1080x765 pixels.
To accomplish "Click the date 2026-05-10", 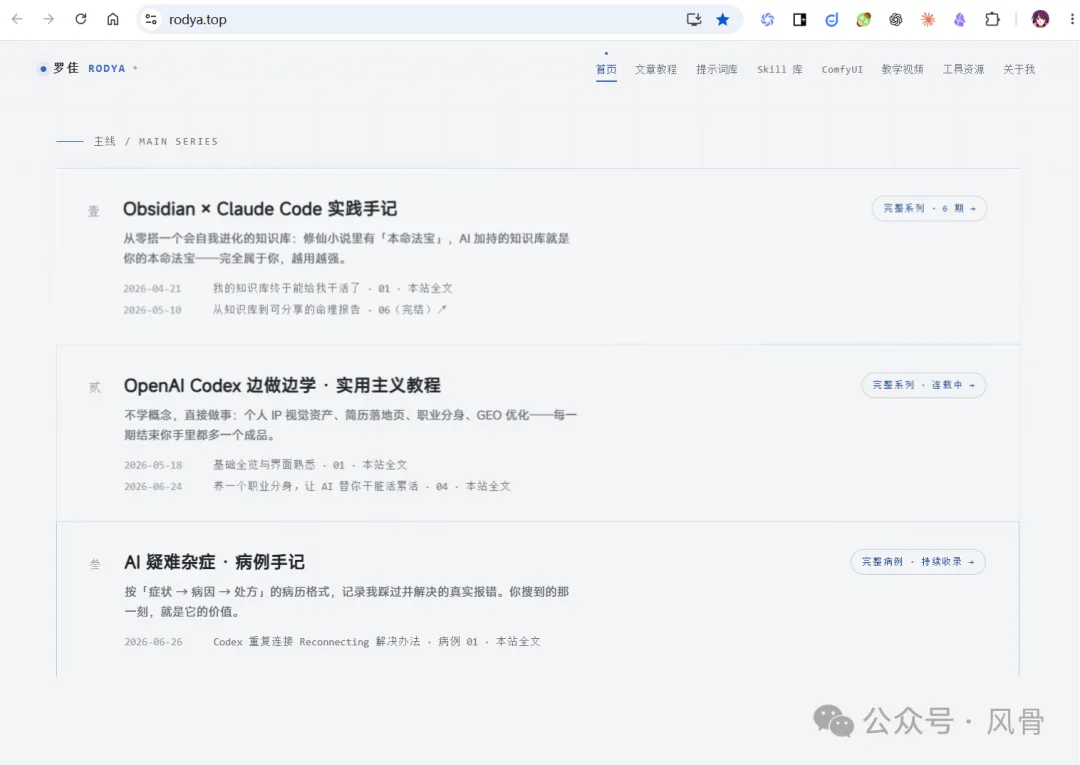I will click(152, 310).
